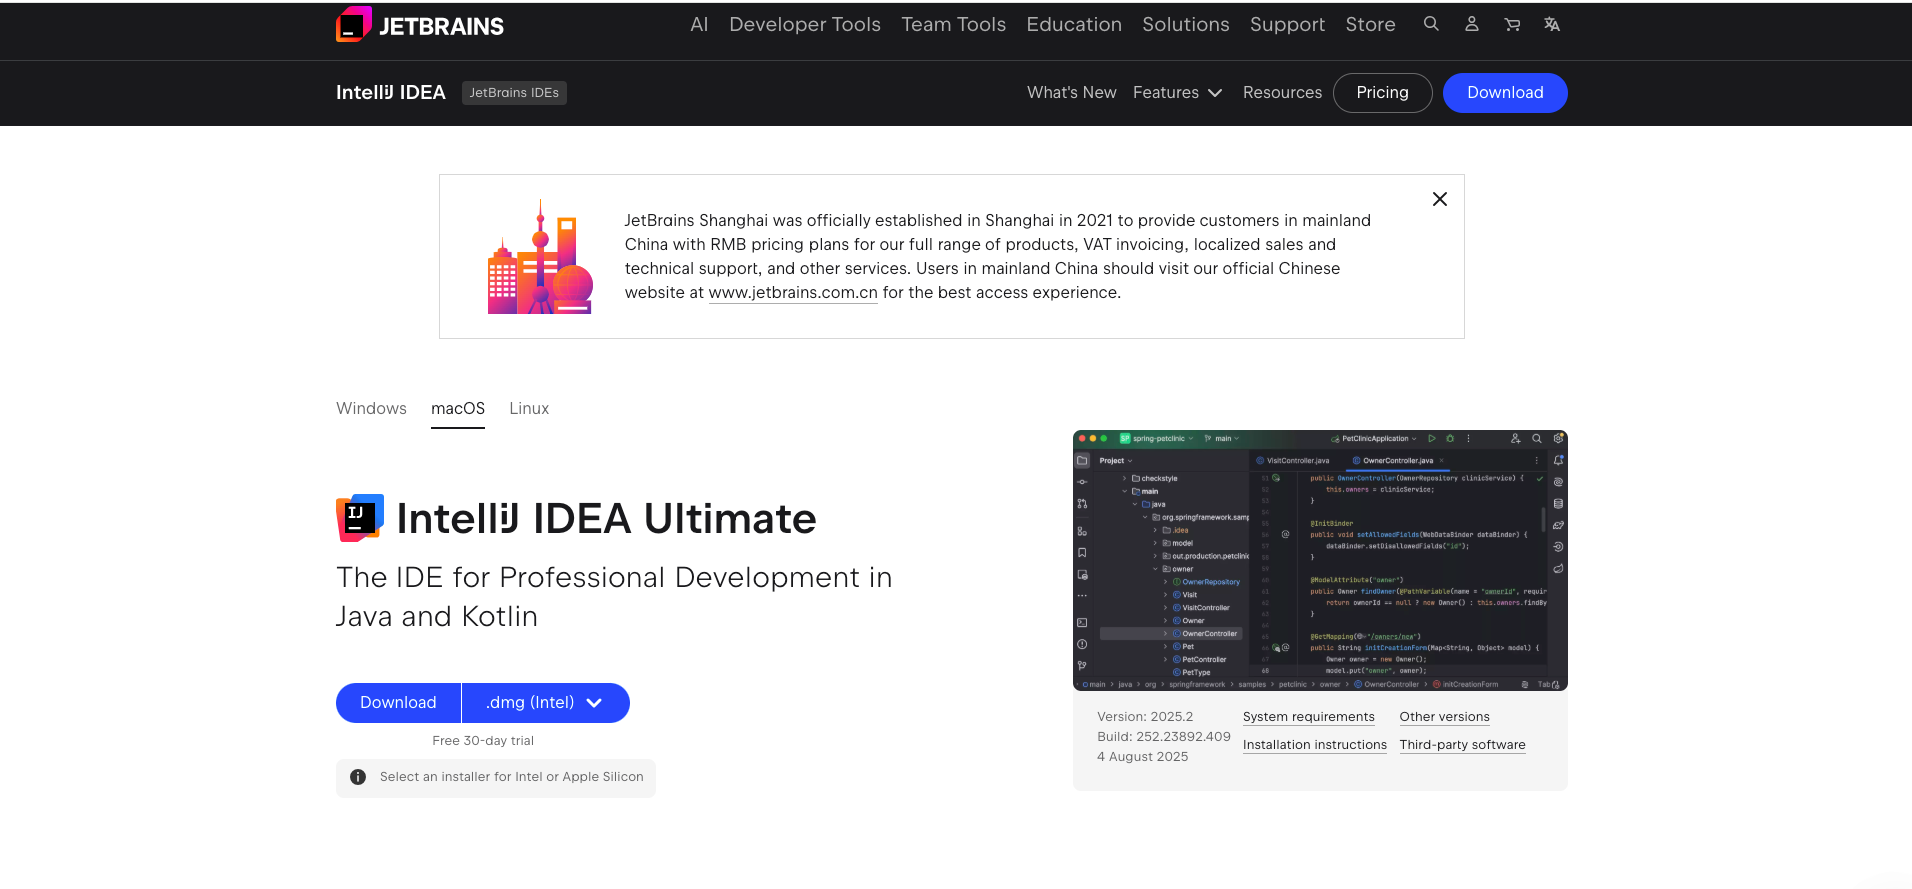
Task: Click the header Download button
Action: point(1505,93)
